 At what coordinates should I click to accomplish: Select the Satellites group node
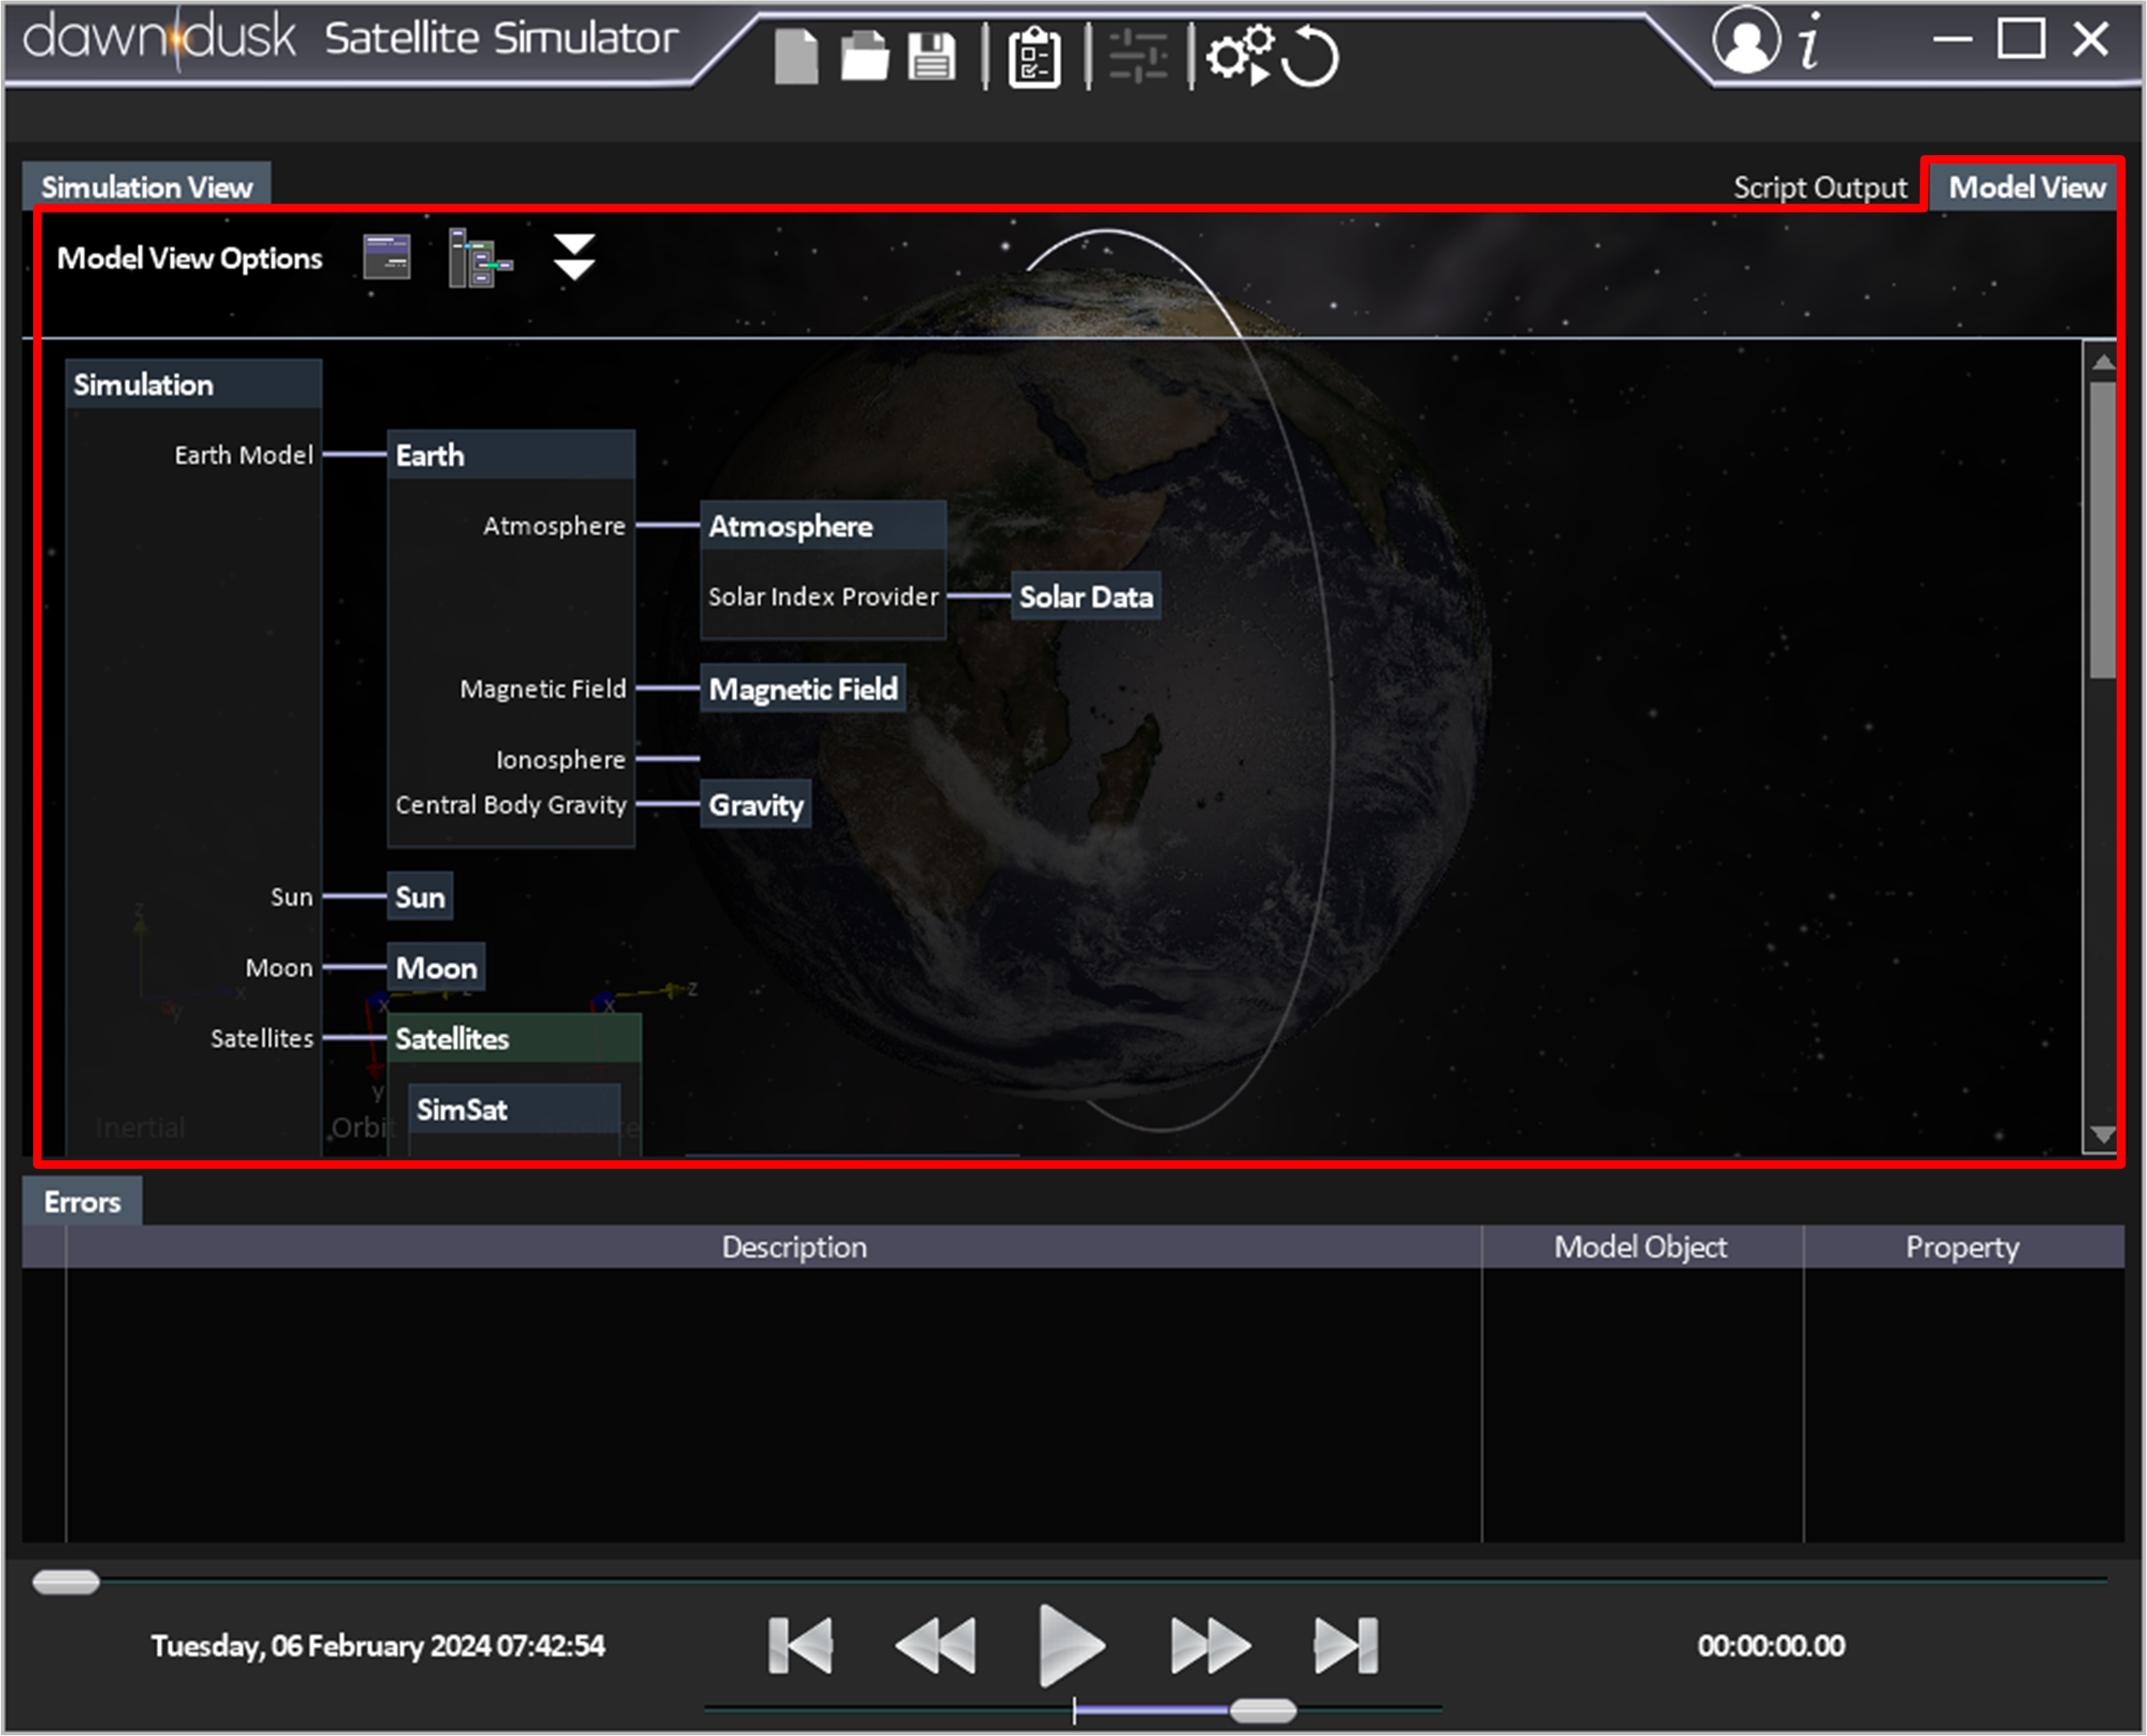(x=514, y=1038)
